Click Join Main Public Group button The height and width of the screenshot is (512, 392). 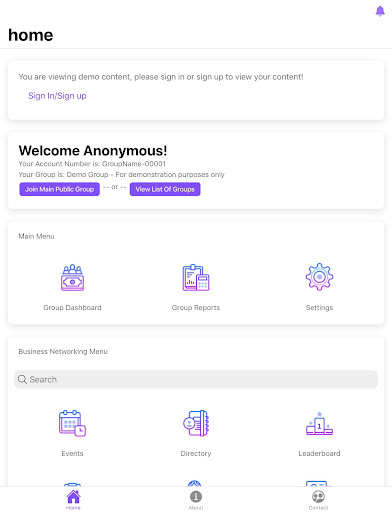pyautogui.click(x=59, y=189)
